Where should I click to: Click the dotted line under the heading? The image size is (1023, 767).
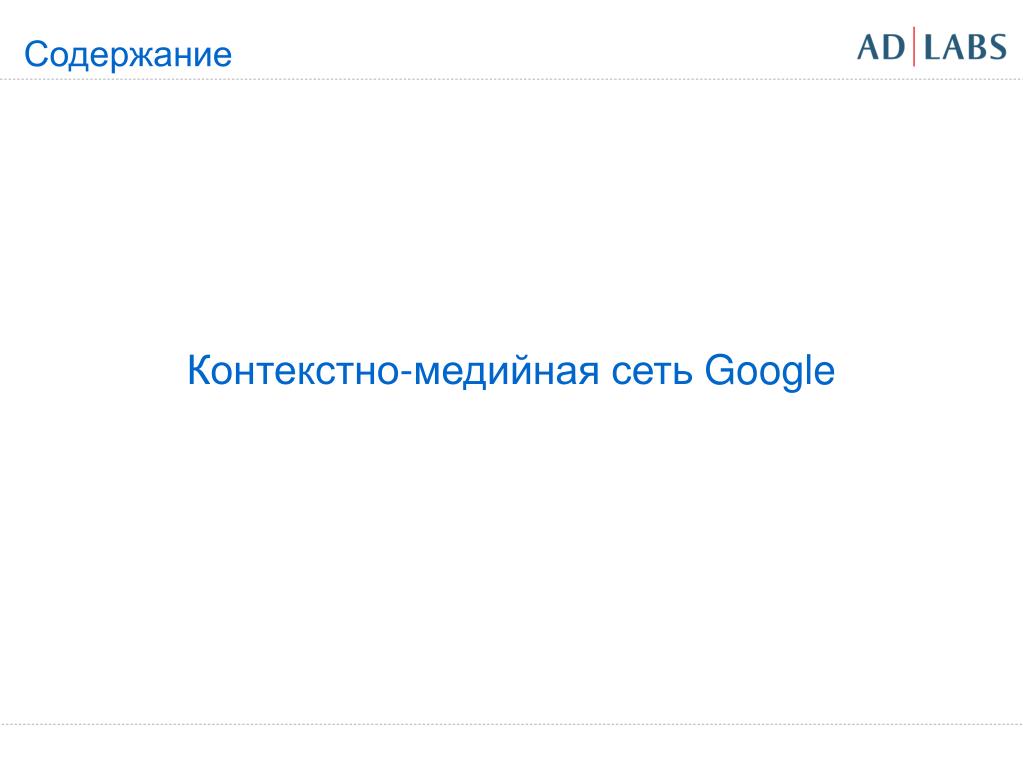pos(512,80)
